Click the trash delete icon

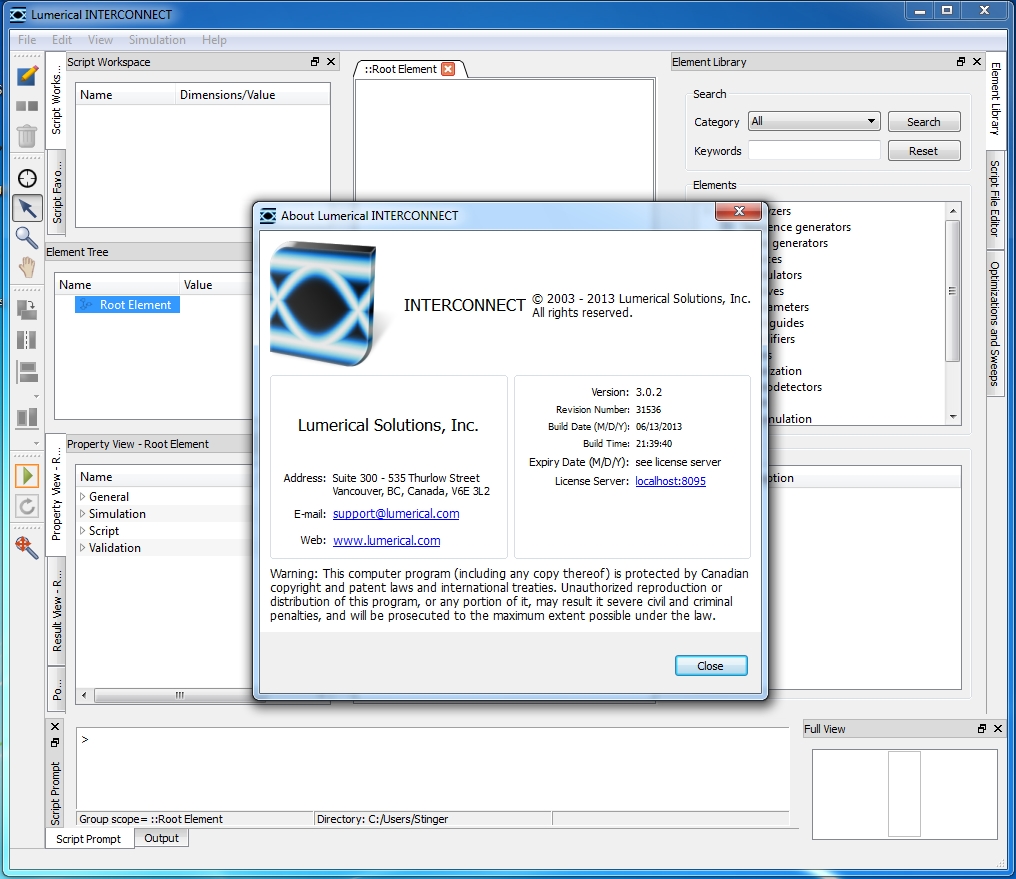coord(27,135)
